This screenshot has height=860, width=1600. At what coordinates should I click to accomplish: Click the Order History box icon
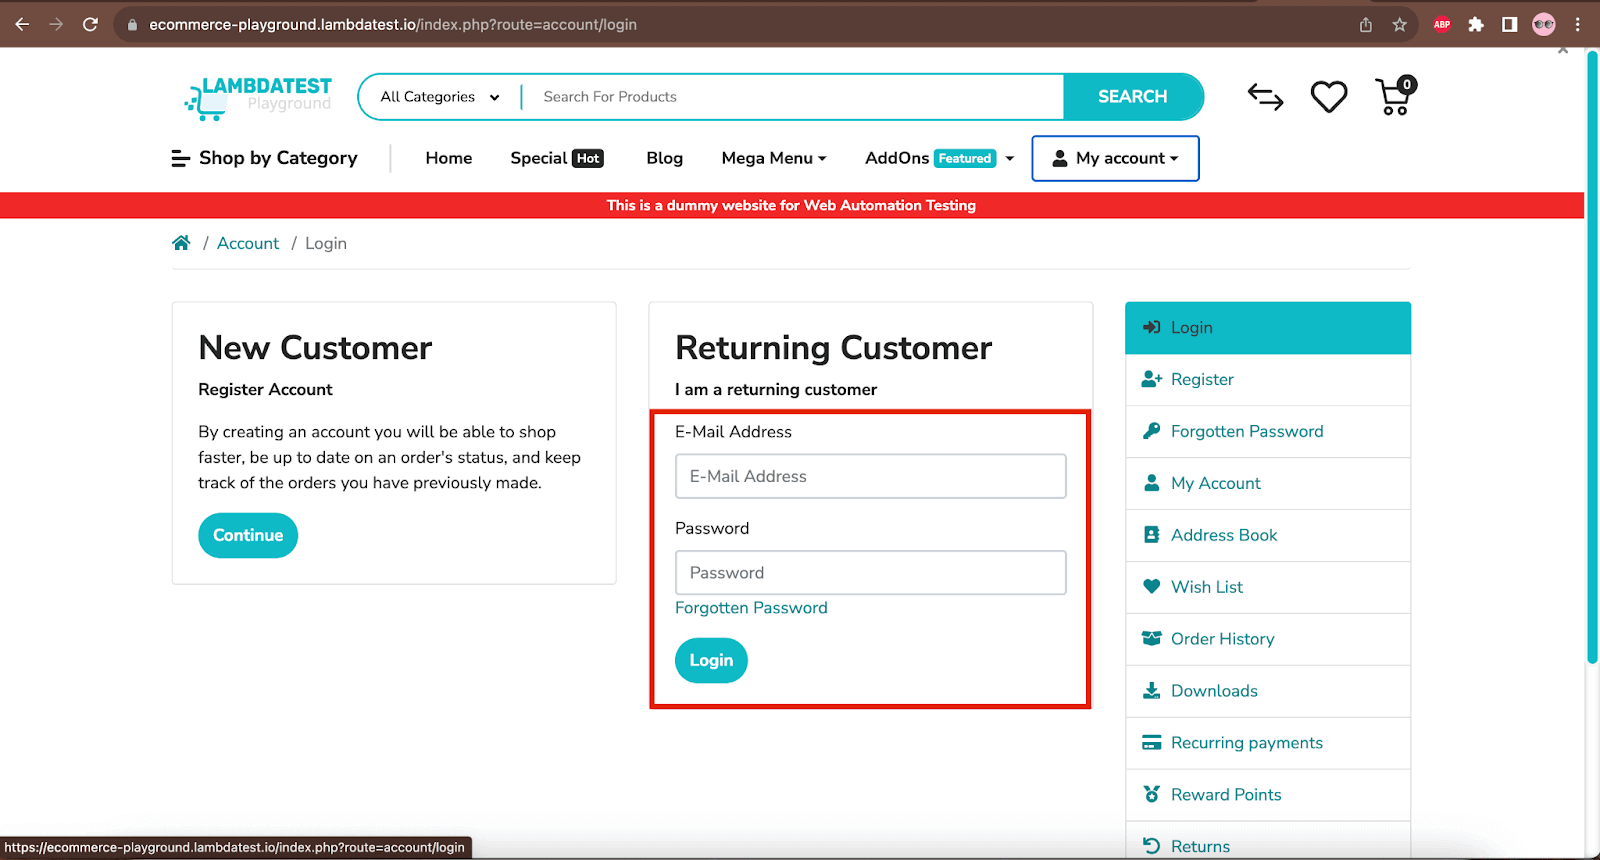tap(1152, 639)
